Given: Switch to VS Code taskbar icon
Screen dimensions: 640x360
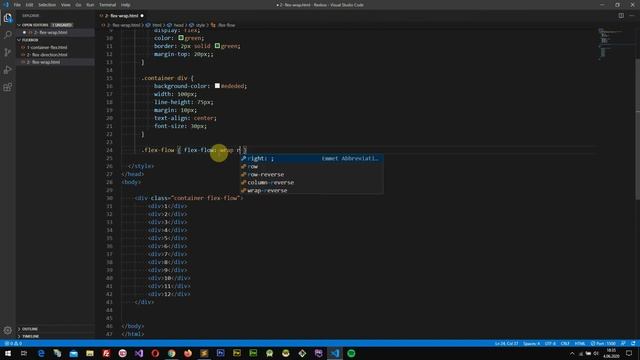Looking at the screenshot, I should coord(335,353).
